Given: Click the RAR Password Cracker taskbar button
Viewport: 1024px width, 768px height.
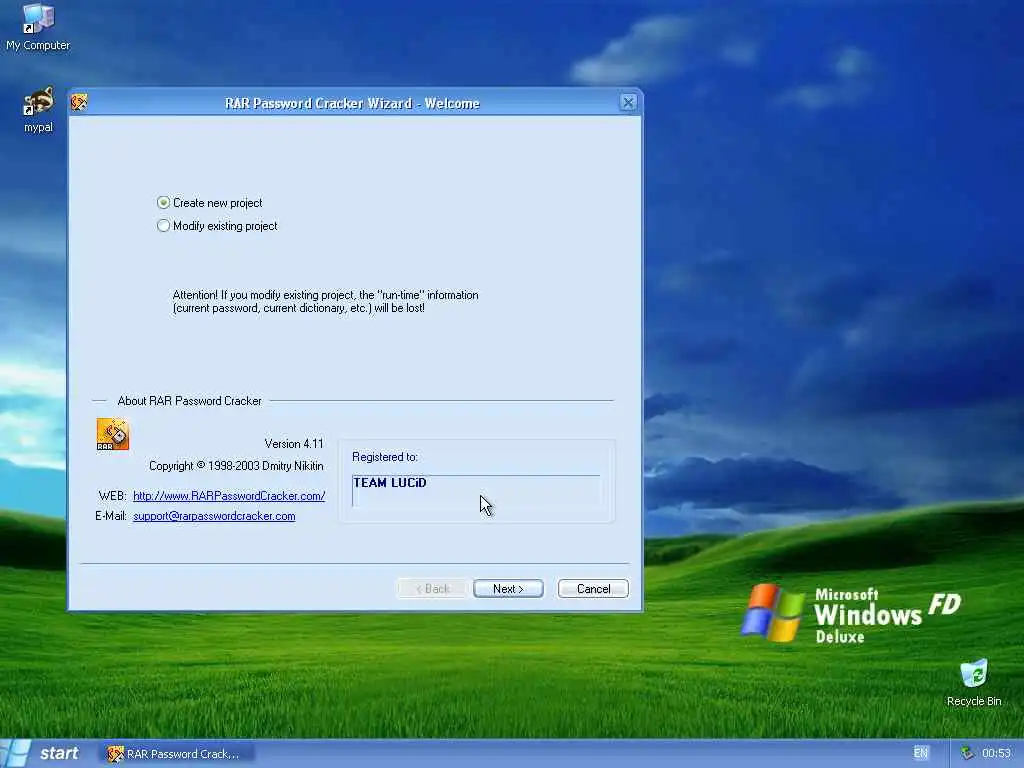Looking at the screenshot, I should point(175,754).
